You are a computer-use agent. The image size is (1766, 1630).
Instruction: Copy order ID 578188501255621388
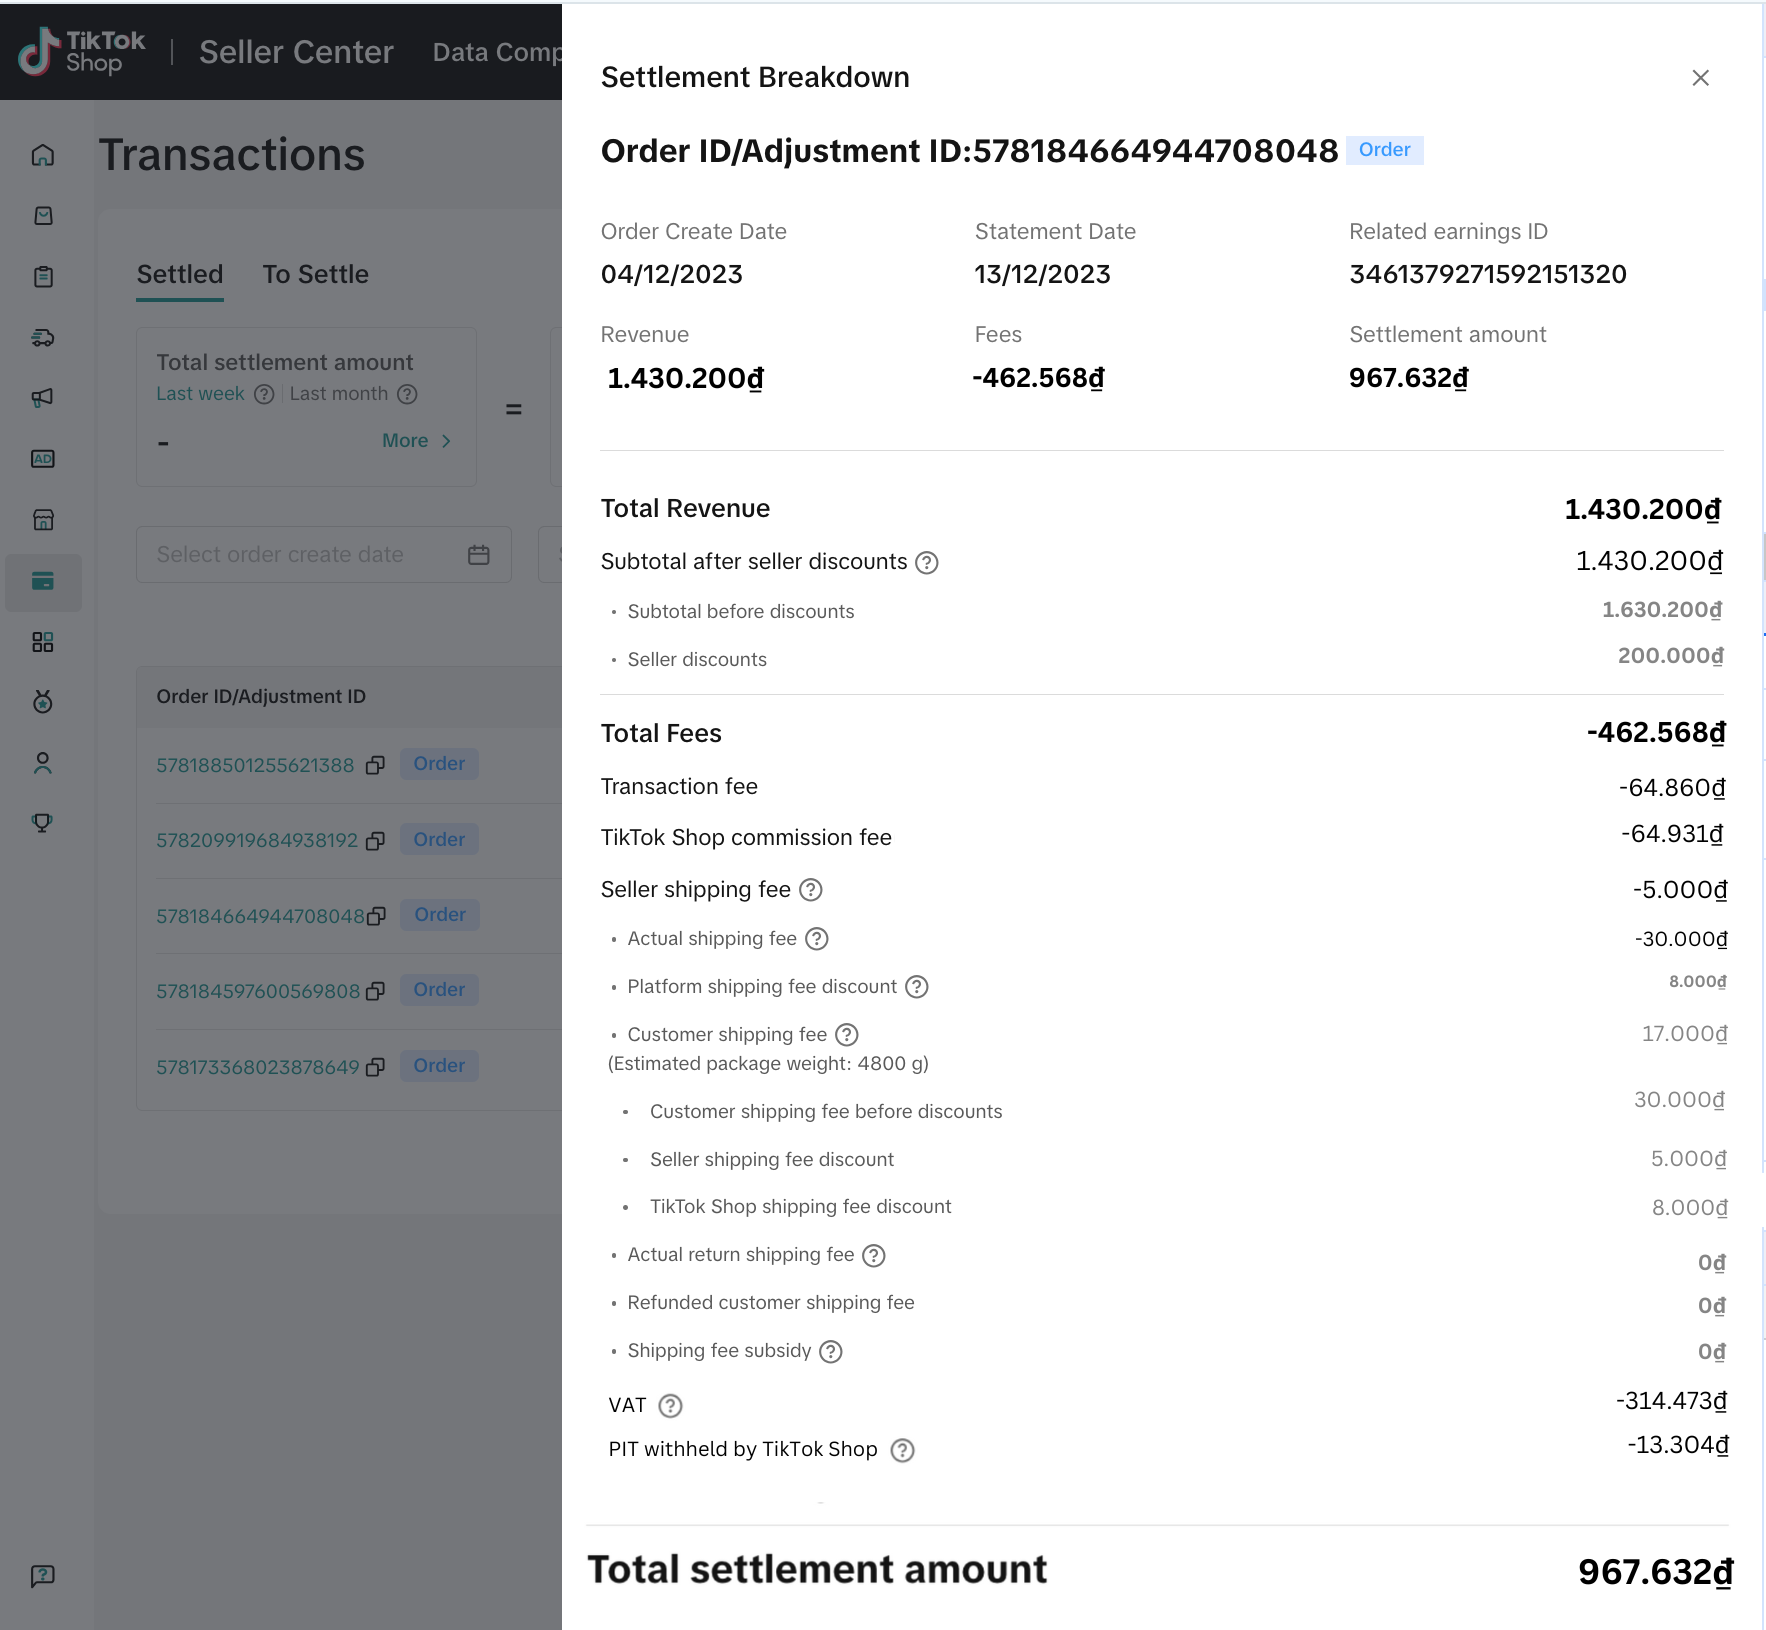(375, 765)
